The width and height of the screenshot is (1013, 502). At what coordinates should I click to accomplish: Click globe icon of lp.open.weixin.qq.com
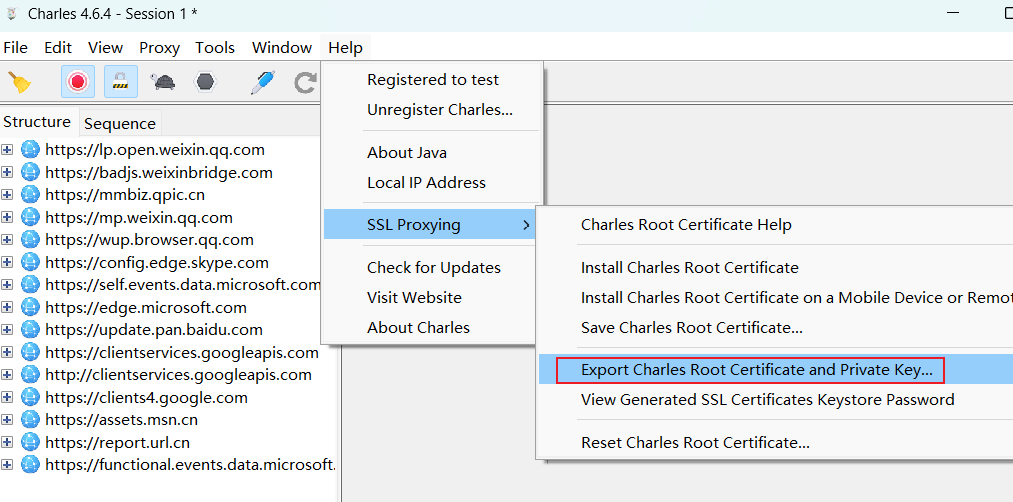(x=30, y=150)
